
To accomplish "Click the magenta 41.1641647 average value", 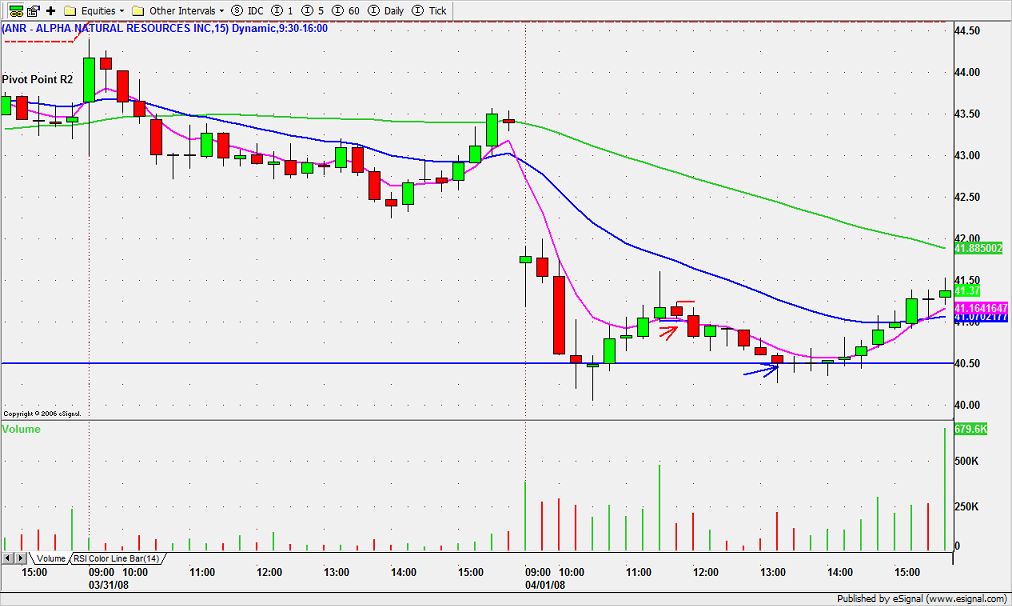I will [980, 308].
